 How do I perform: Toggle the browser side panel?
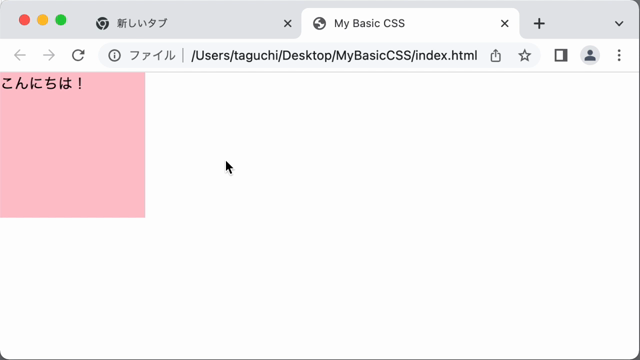pos(561,55)
